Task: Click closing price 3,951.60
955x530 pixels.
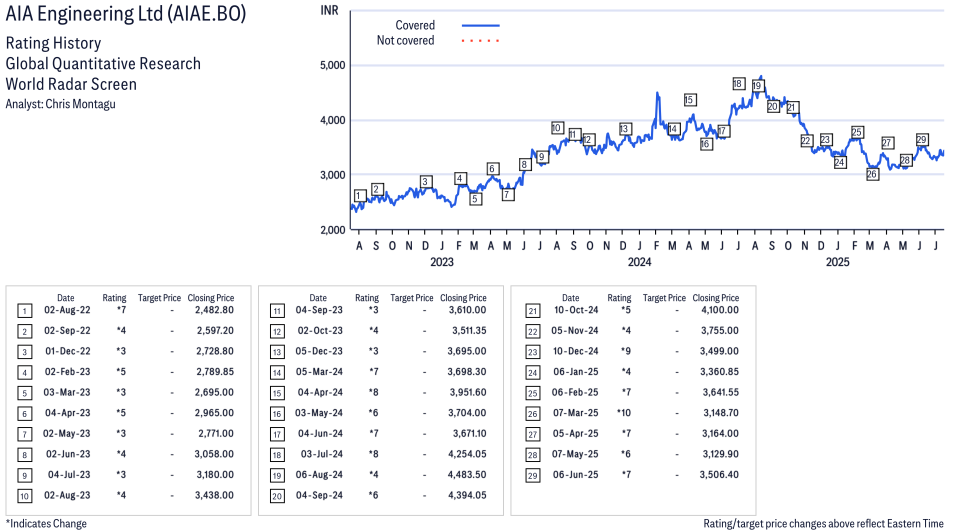Action: click(468, 392)
